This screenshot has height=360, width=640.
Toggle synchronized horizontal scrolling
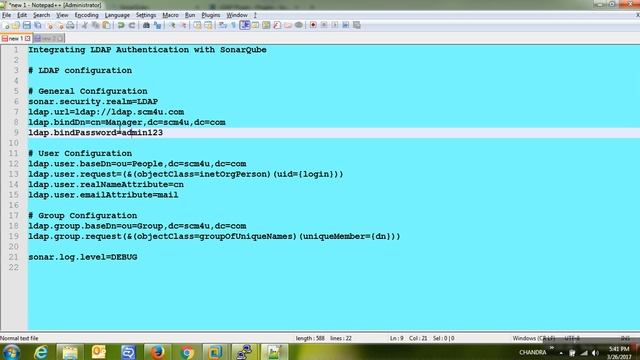pyautogui.click(x=209, y=25)
